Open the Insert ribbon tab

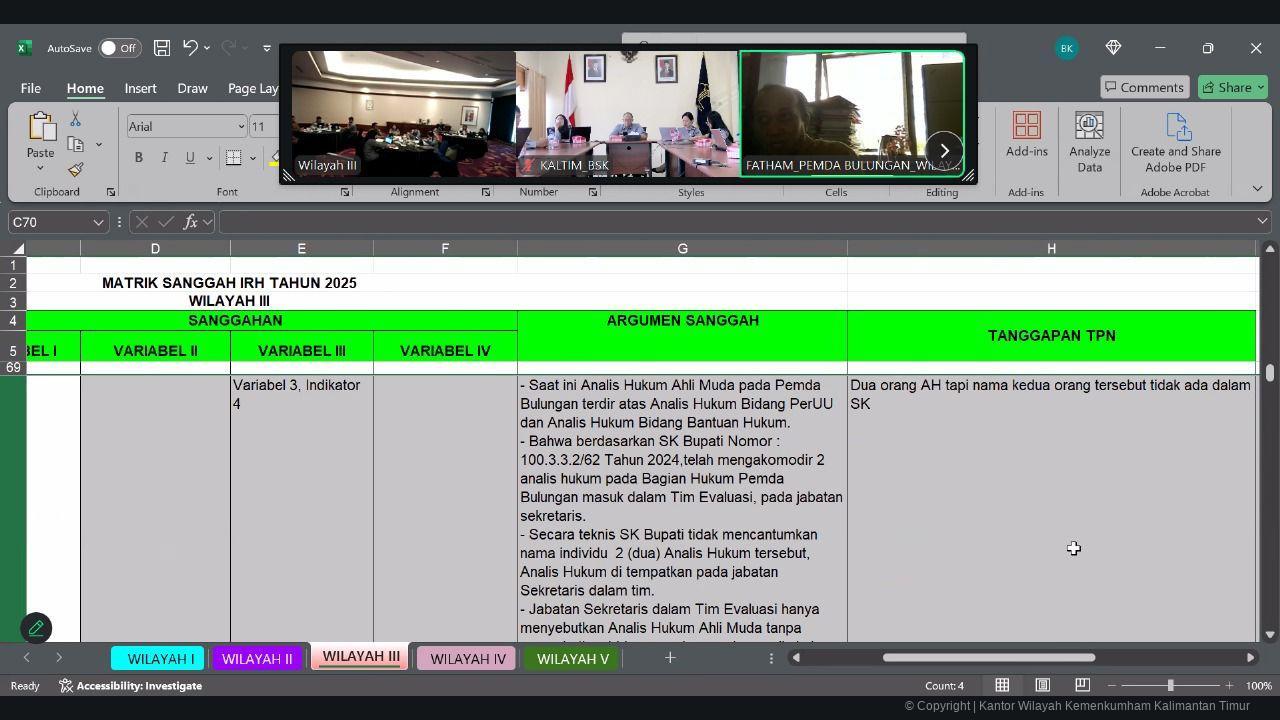(x=140, y=88)
